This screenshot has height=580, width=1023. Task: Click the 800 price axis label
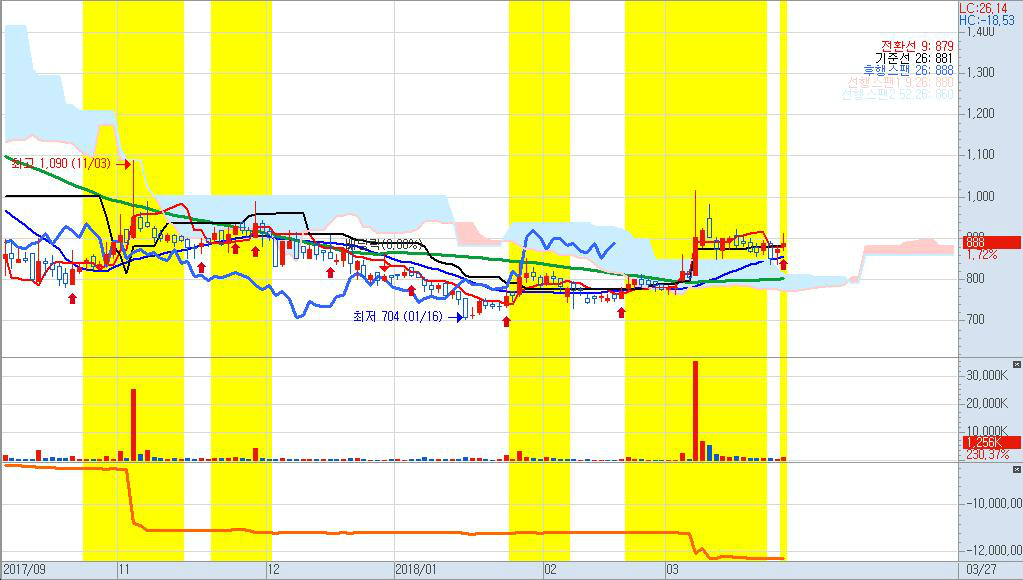pyautogui.click(x=975, y=279)
